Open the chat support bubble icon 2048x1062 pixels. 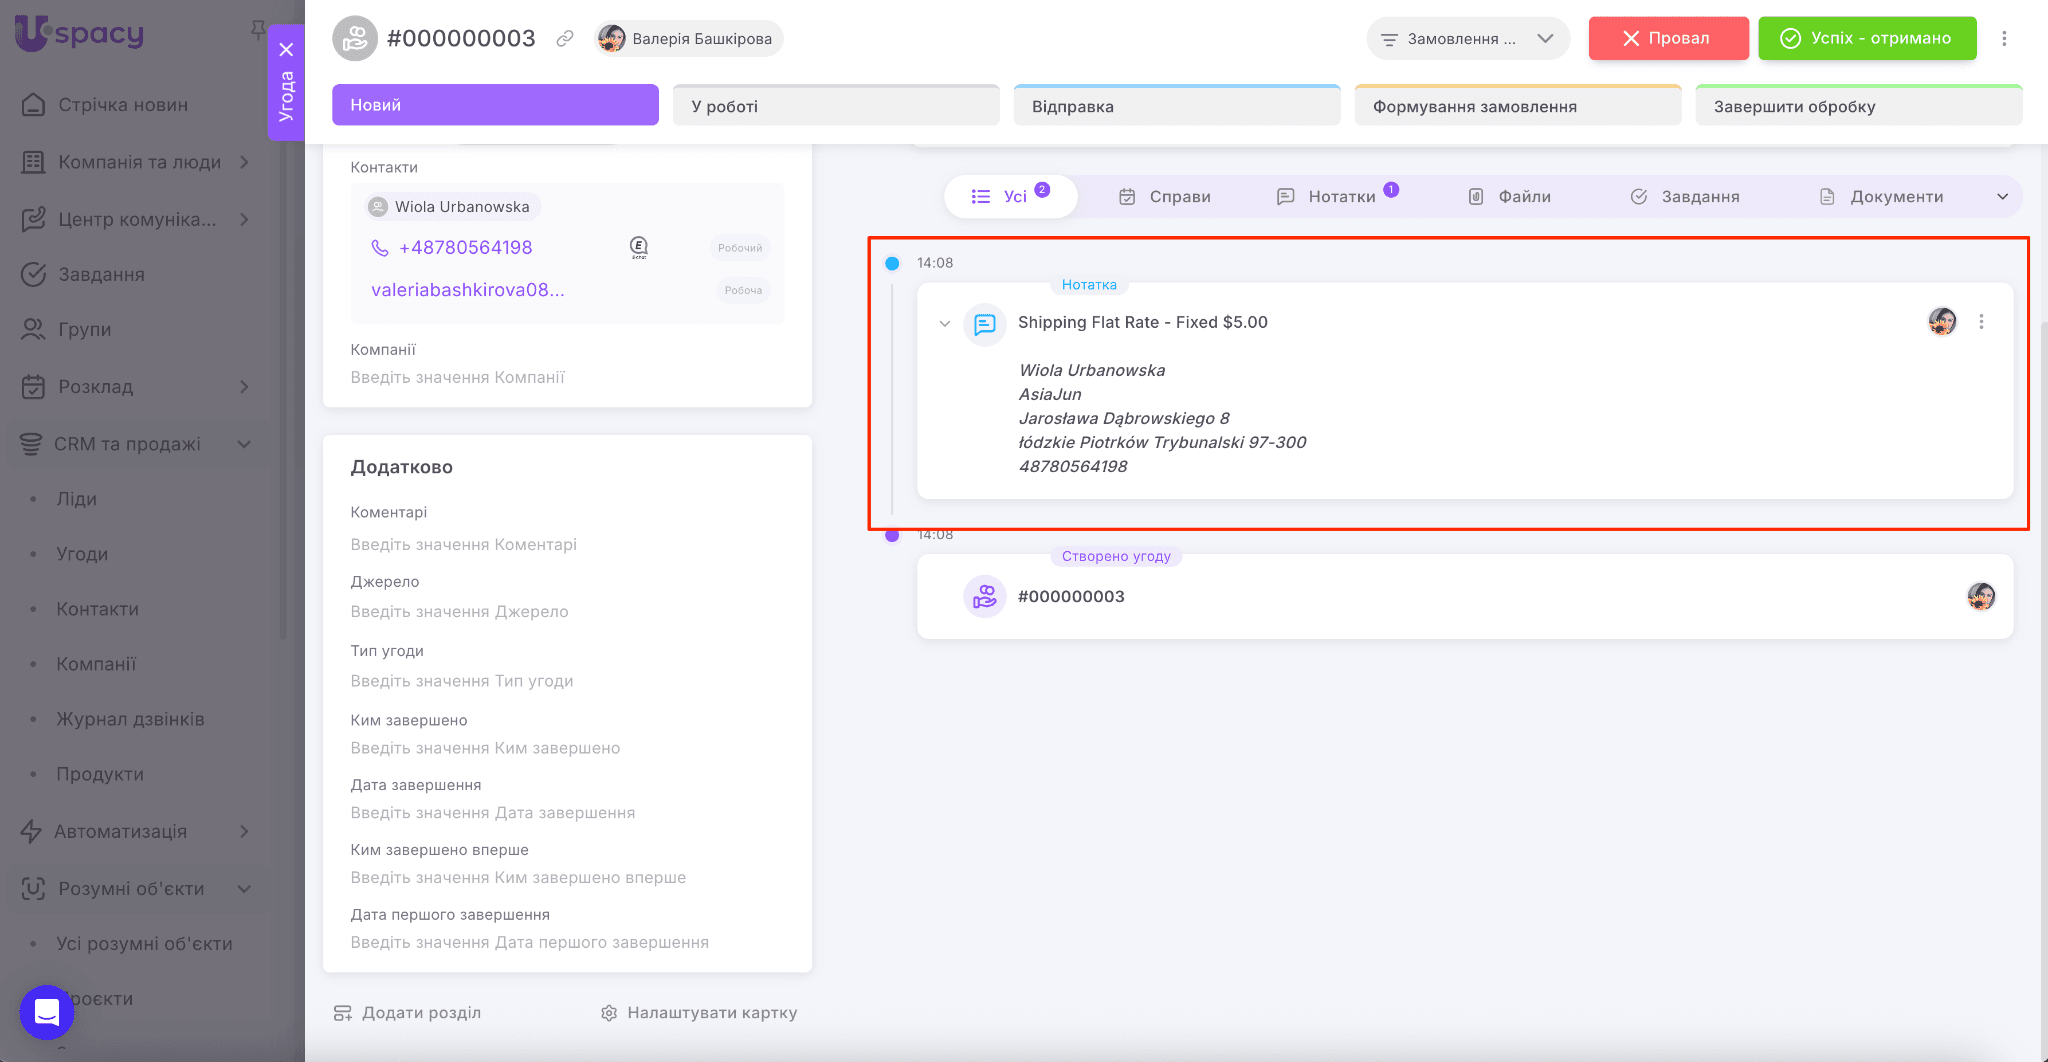point(46,1012)
